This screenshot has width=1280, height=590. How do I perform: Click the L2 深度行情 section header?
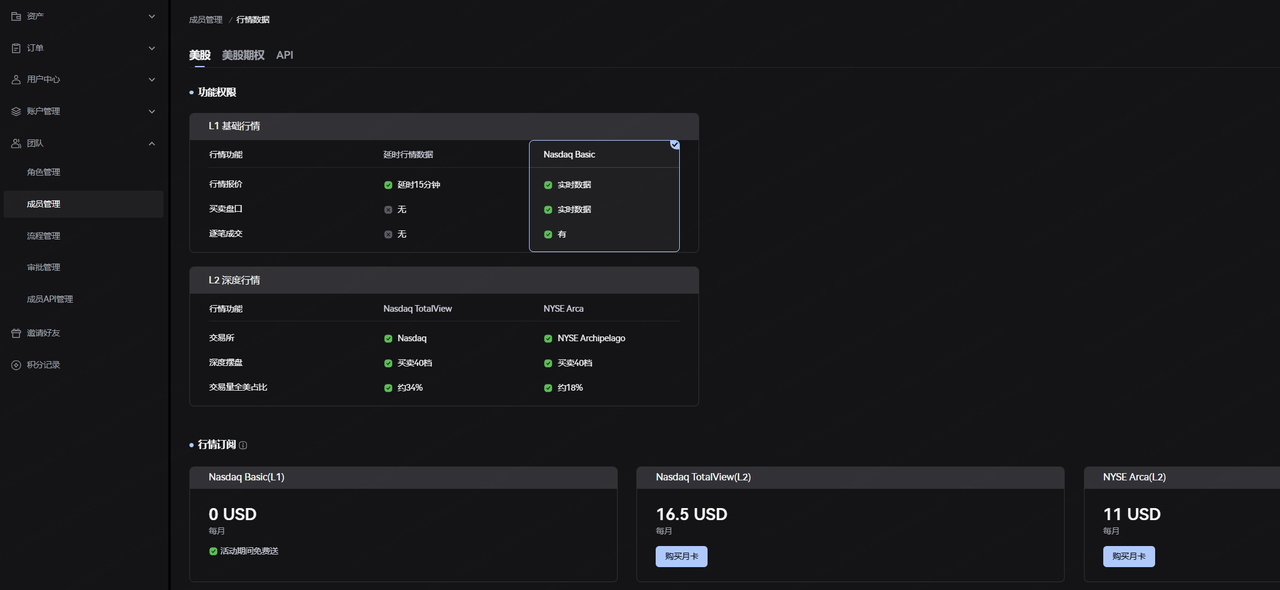444,280
